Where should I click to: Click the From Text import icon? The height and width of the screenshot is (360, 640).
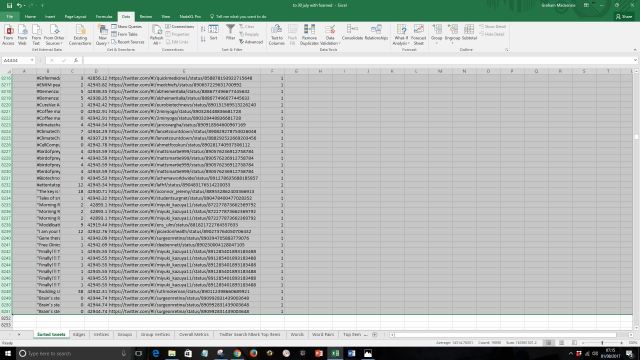(36, 34)
